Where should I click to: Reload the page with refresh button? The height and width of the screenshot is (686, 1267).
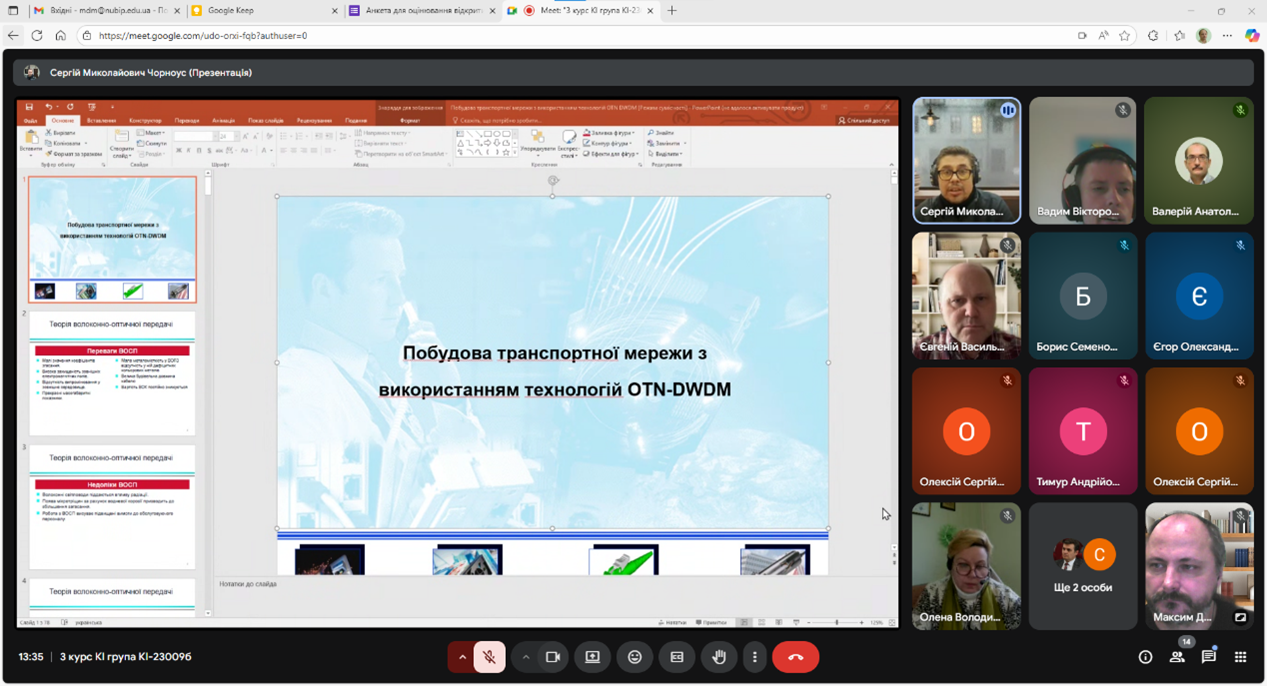[x=37, y=35]
